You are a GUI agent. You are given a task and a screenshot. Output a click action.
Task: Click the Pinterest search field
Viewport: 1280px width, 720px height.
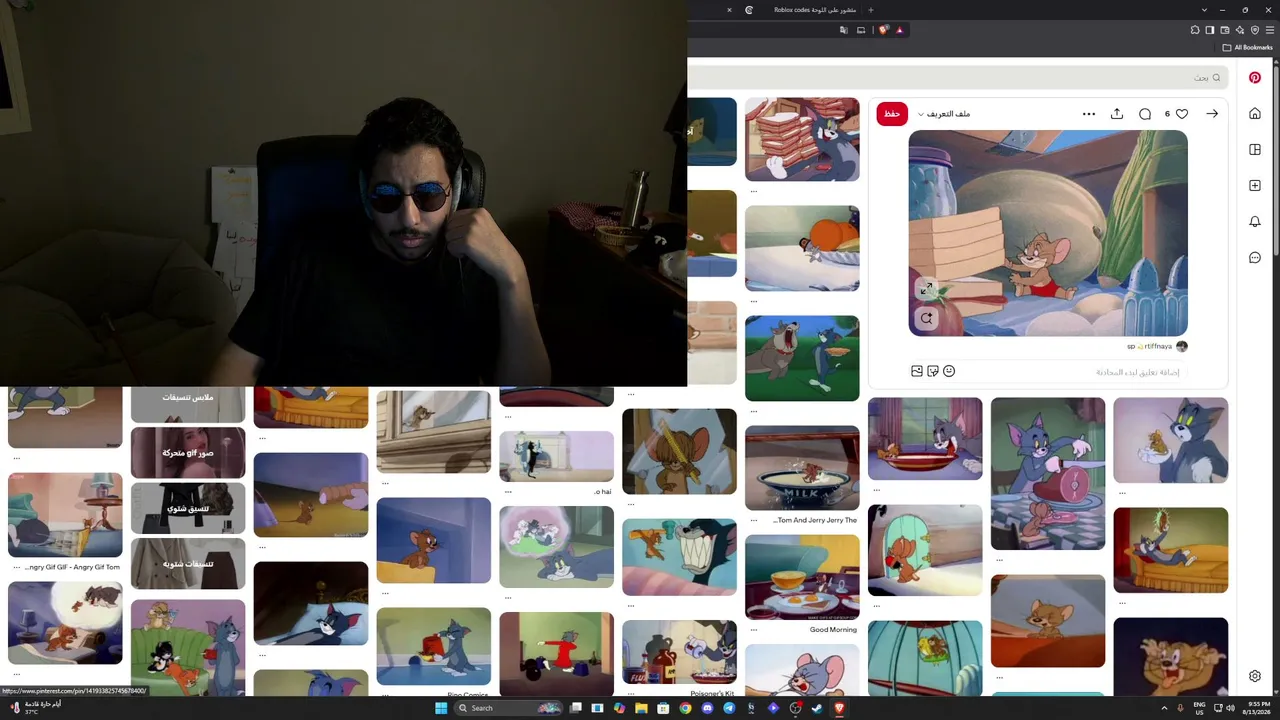click(x=957, y=77)
